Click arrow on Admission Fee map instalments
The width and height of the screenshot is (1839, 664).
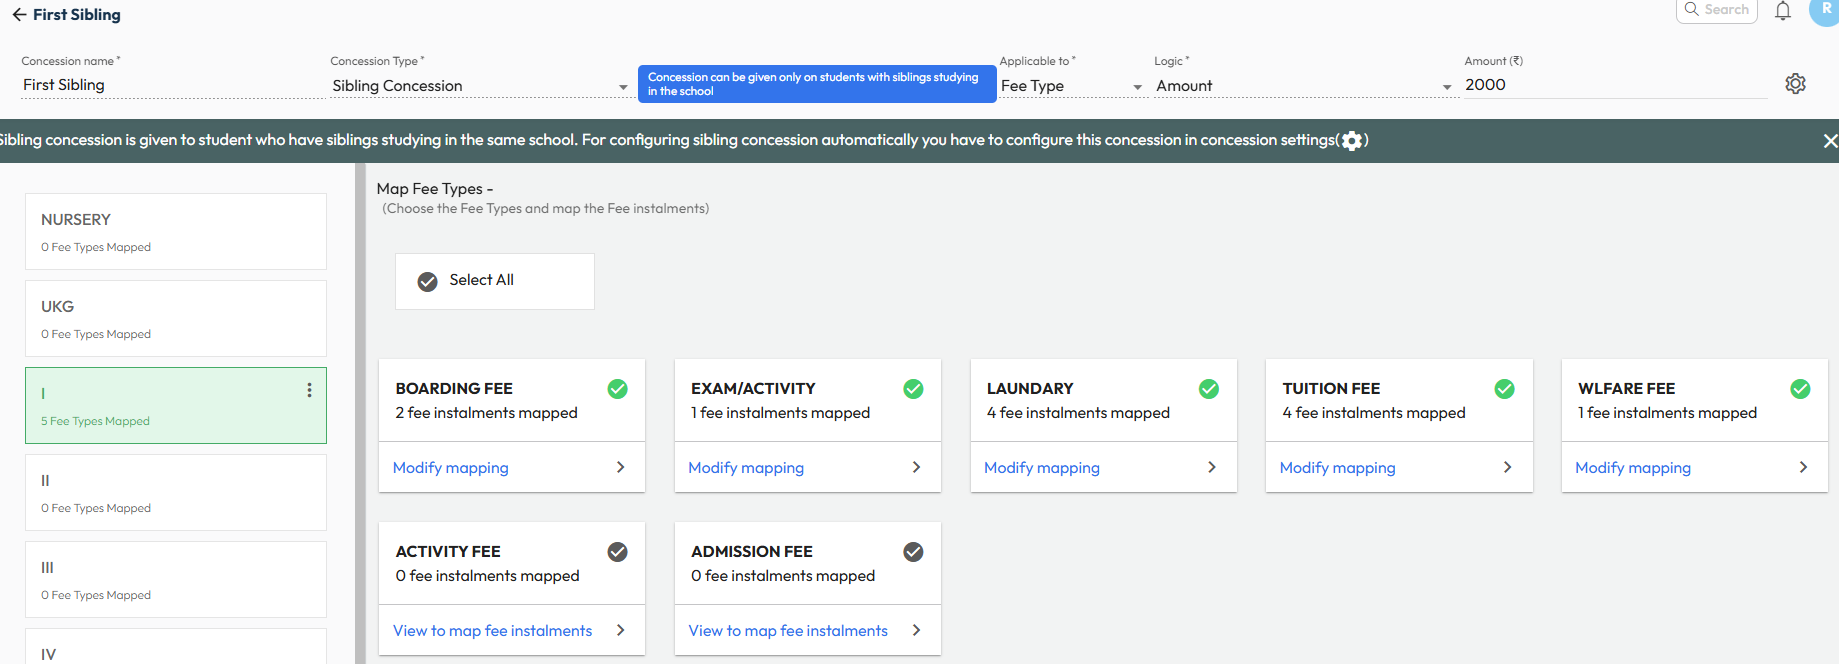pos(916,630)
